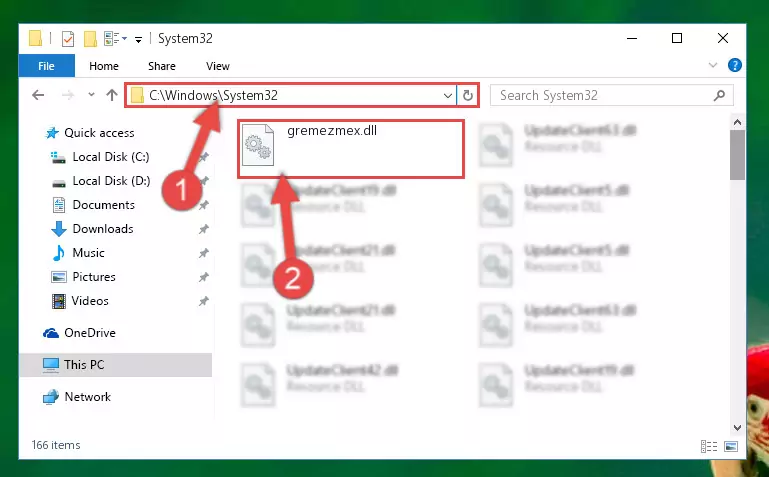Screen dimensions: 769x477
Task: Click the pin icon beside Documents
Action: (204, 205)
